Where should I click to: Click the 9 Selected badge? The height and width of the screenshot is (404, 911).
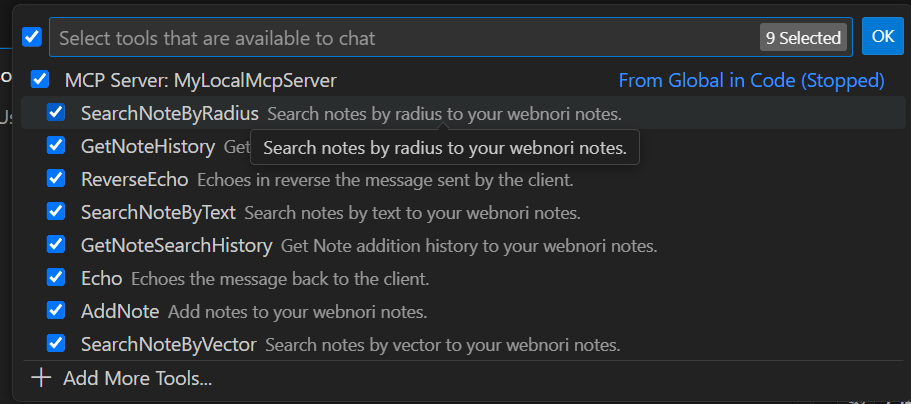[803, 38]
